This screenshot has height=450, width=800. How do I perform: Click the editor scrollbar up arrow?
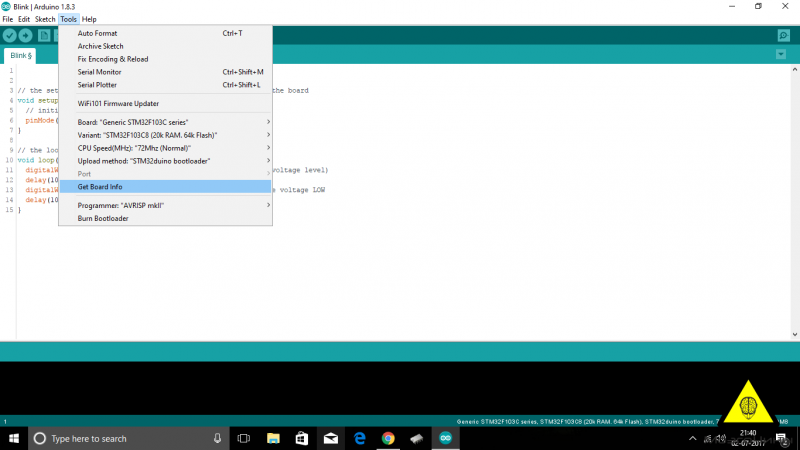pos(795,69)
